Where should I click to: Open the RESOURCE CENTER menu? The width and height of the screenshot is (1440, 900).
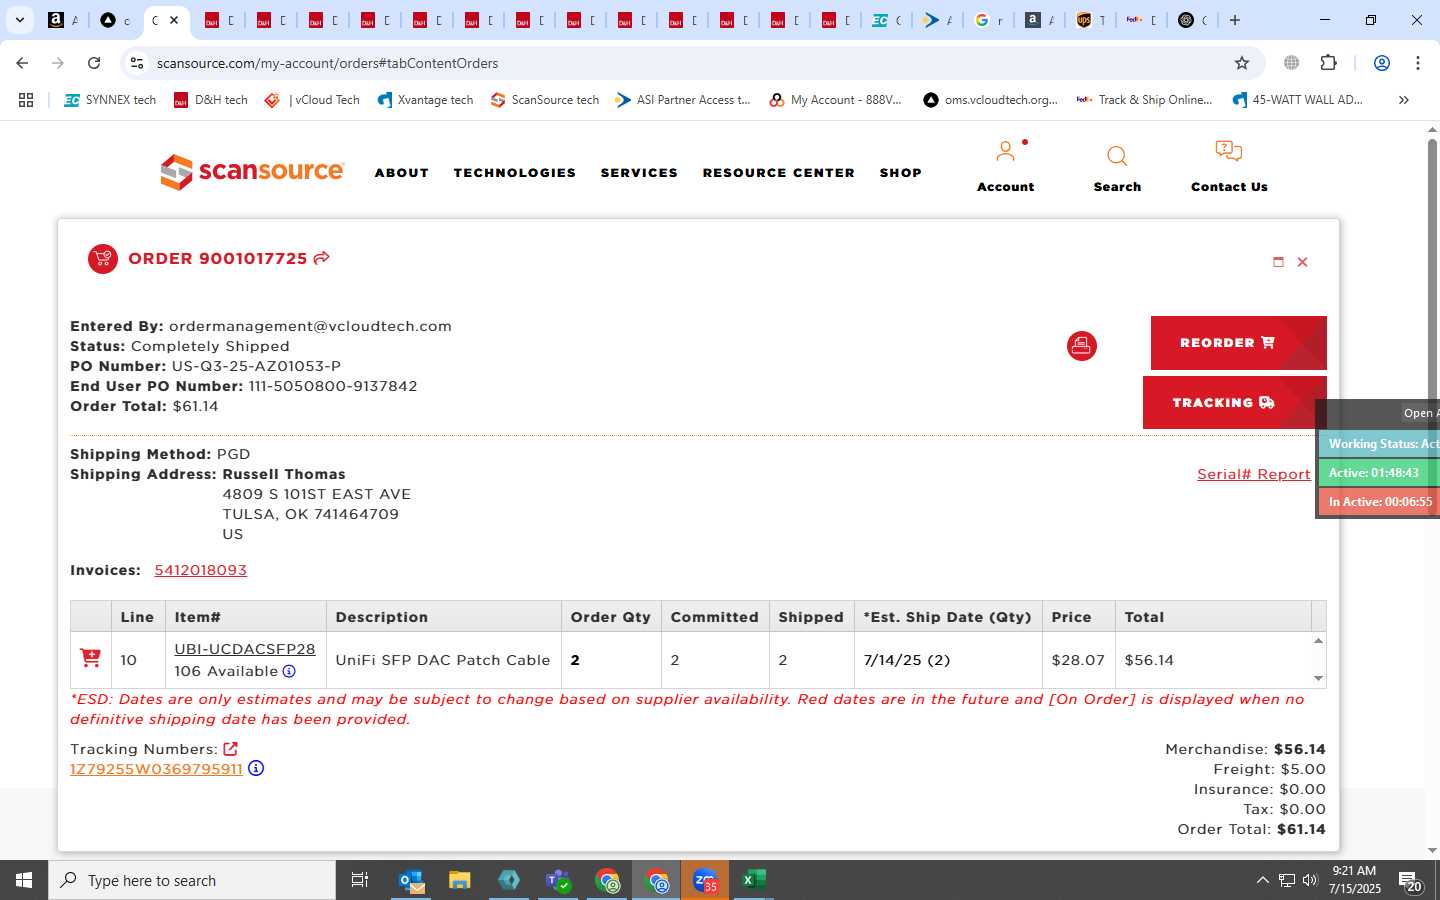pyautogui.click(x=779, y=173)
